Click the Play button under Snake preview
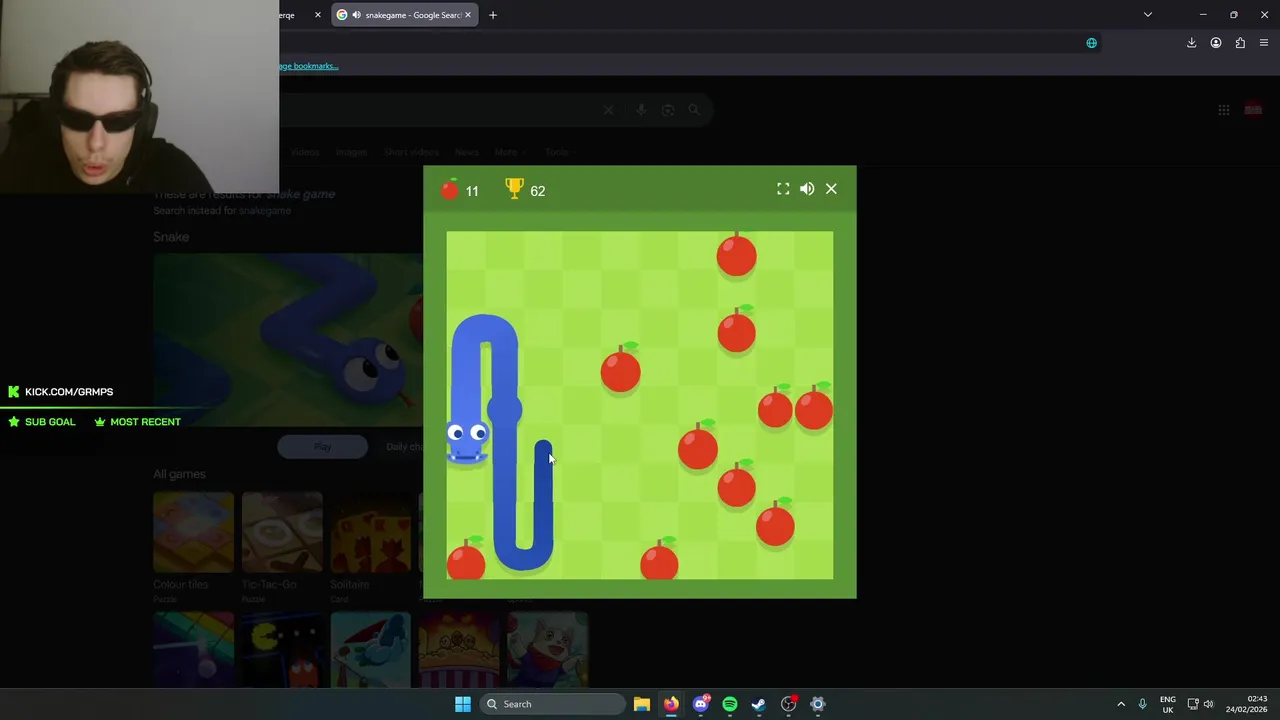 click(322, 446)
